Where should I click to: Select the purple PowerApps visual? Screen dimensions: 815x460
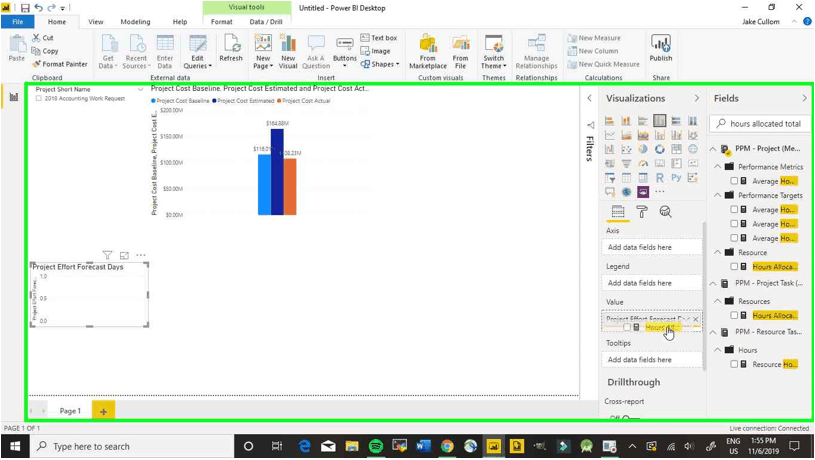pyautogui.click(x=643, y=192)
